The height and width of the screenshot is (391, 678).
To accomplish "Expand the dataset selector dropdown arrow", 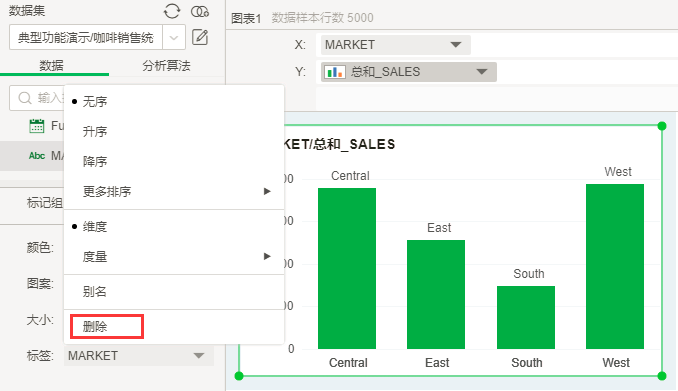I will (x=174, y=38).
